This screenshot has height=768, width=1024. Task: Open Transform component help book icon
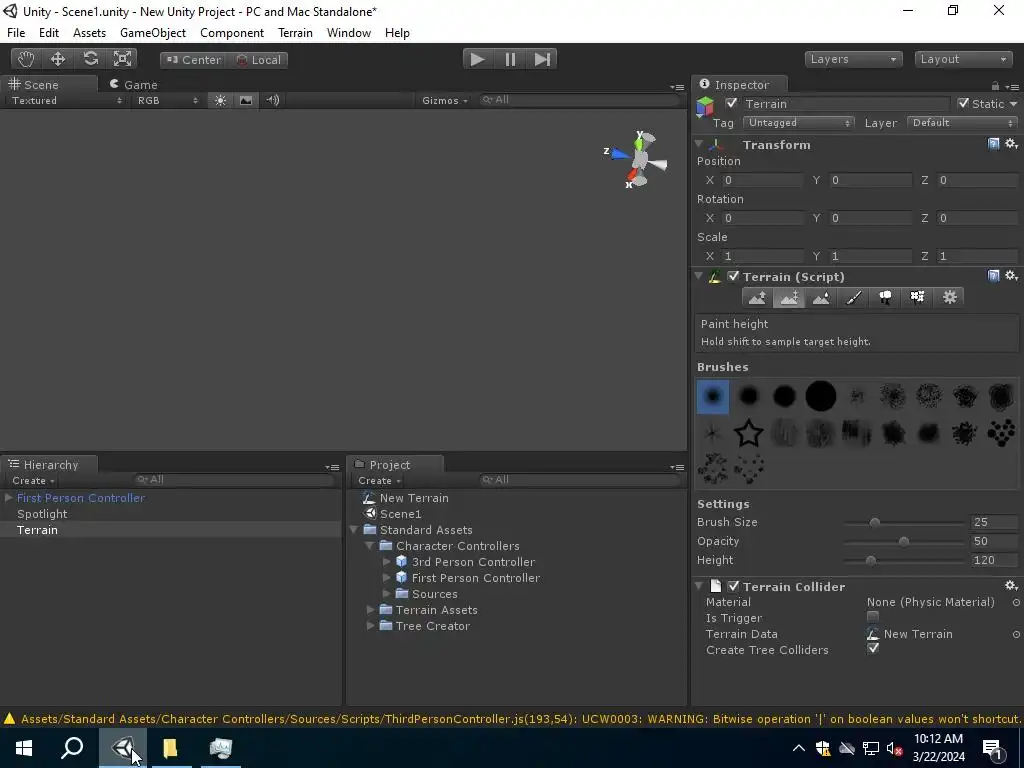(993, 144)
